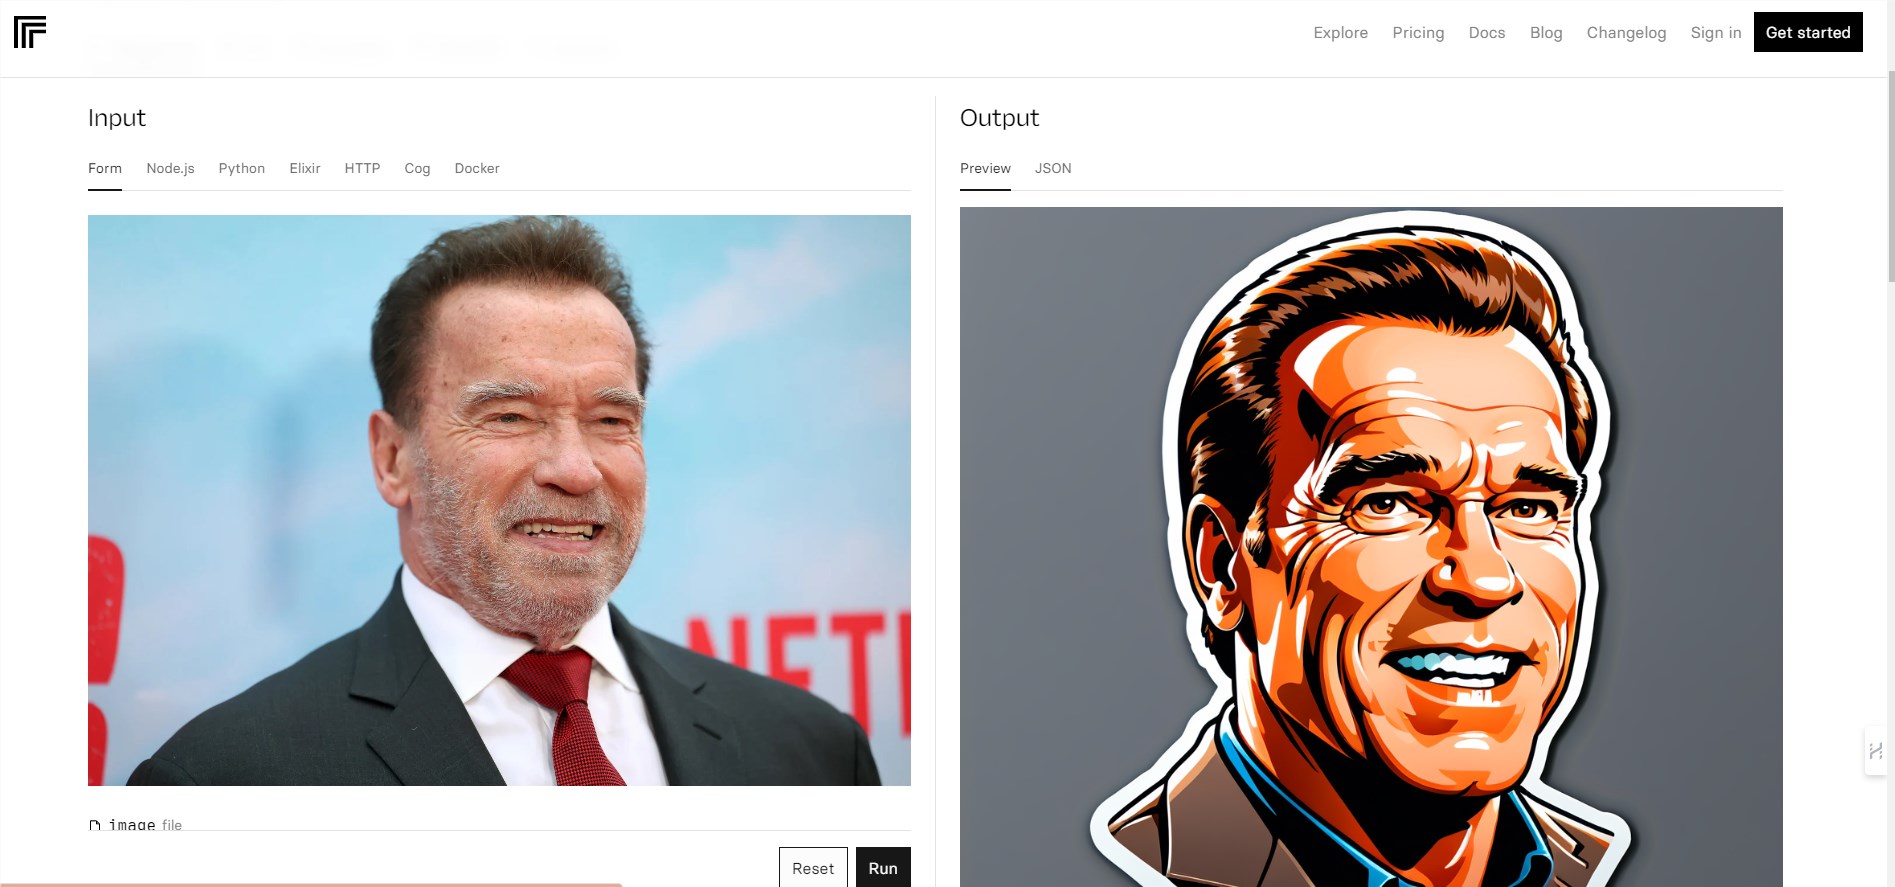1895x887 pixels.
Task: Show output as JSON
Action: (1053, 168)
